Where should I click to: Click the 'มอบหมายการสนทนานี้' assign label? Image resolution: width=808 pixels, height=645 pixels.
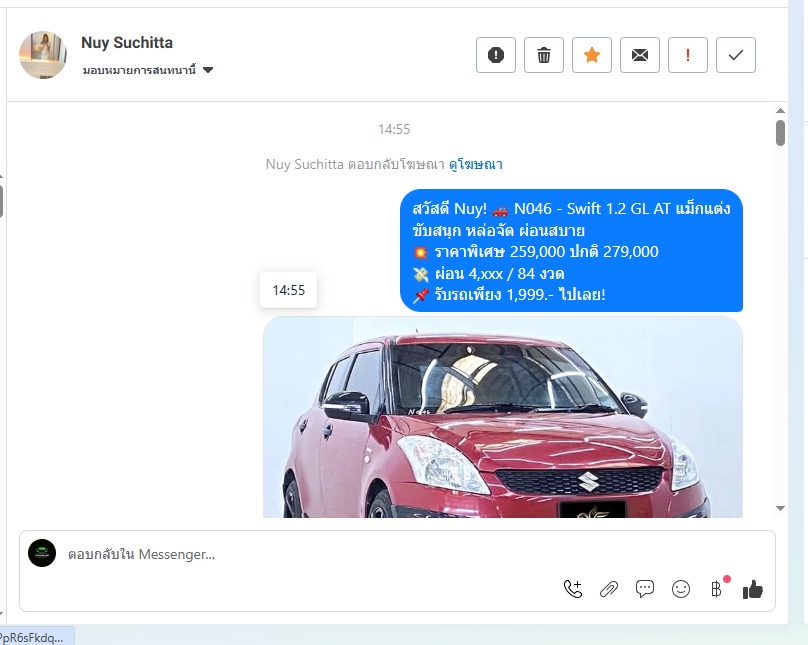(139, 70)
